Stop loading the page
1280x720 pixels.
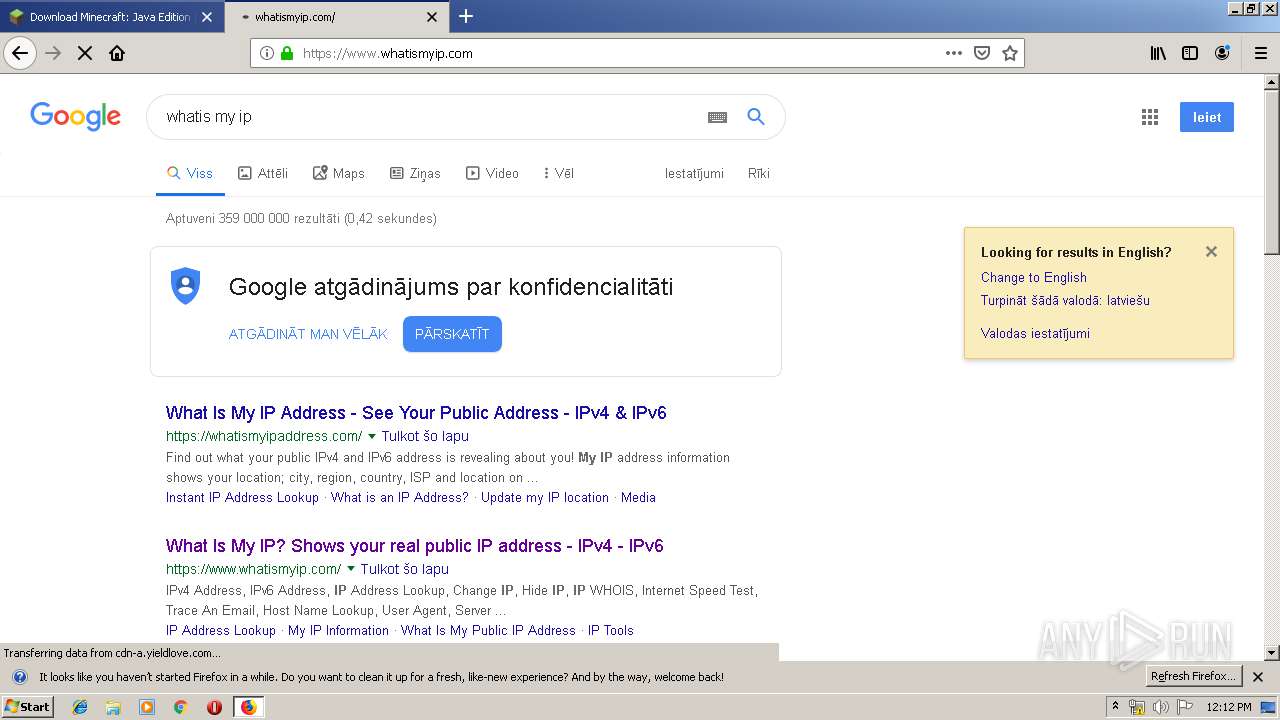85,53
